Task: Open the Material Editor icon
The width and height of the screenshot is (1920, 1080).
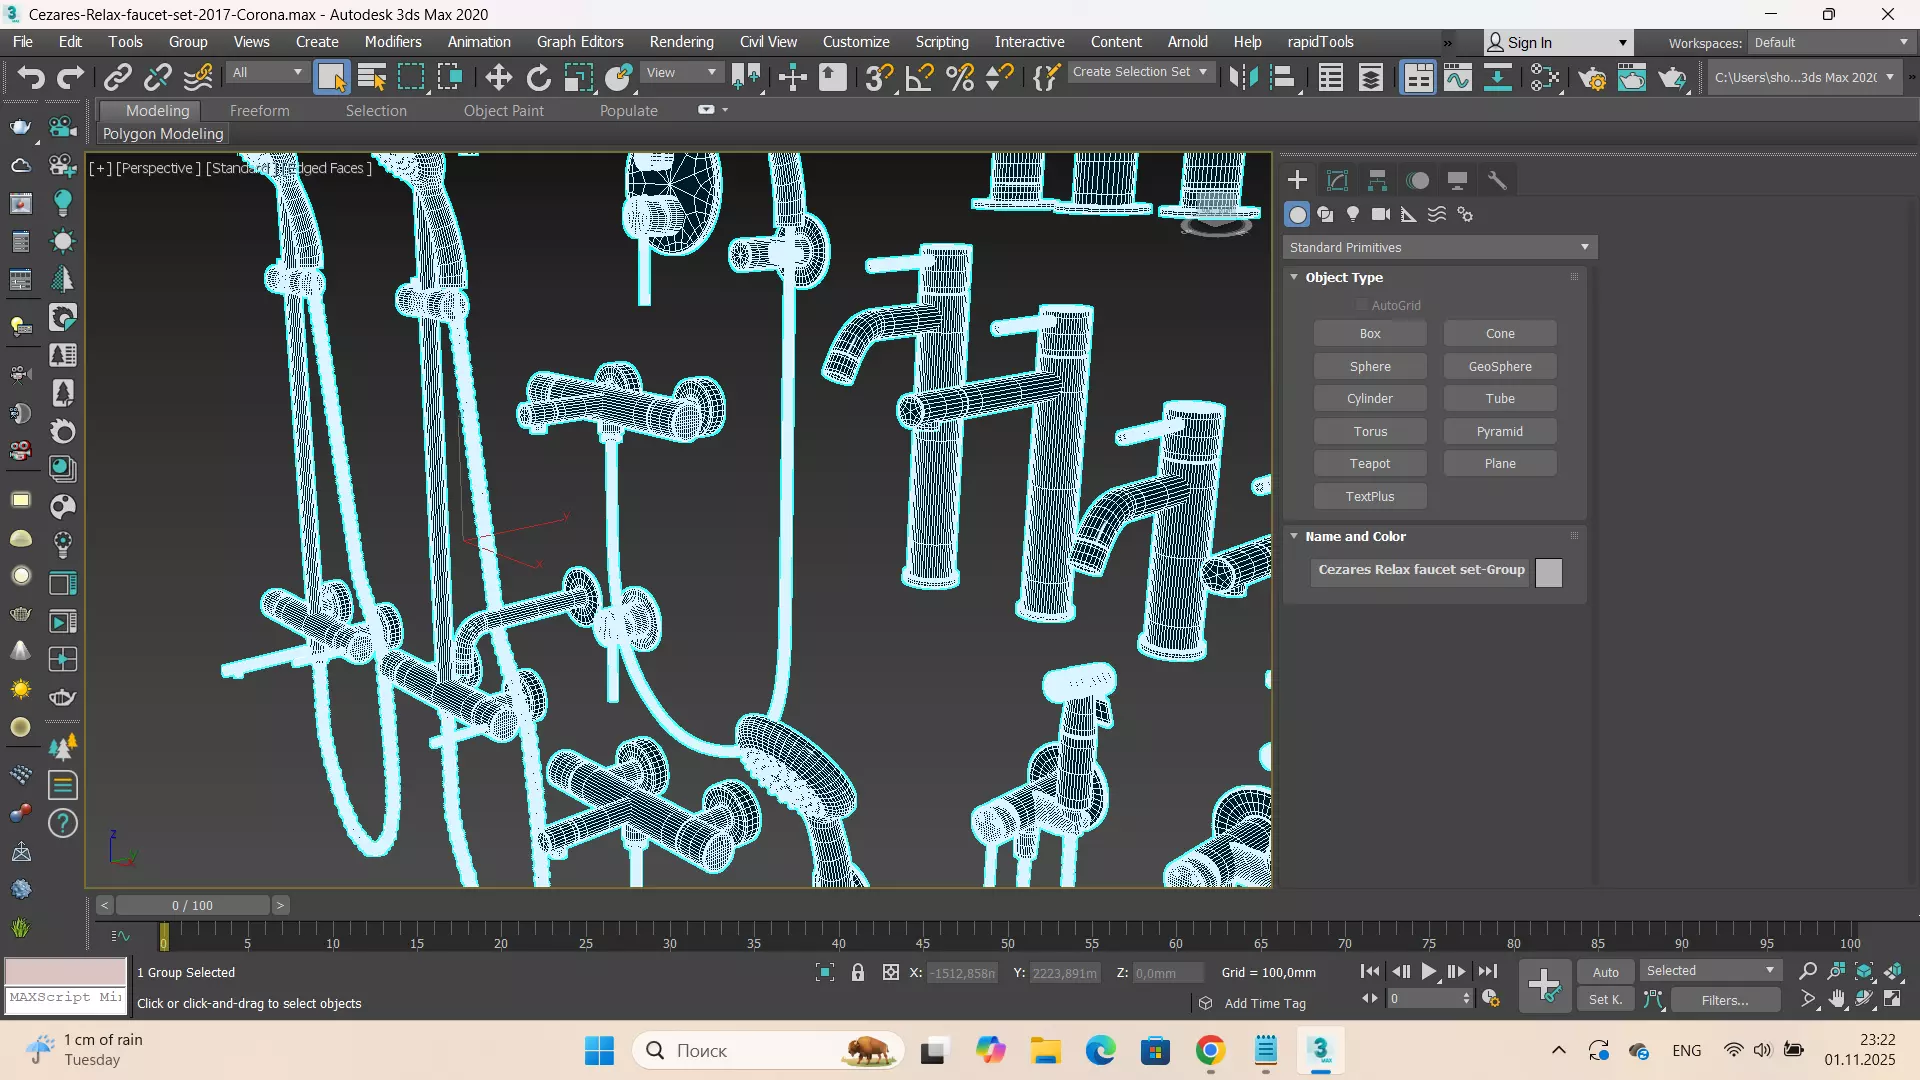Action: pyautogui.click(x=1545, y=77)
